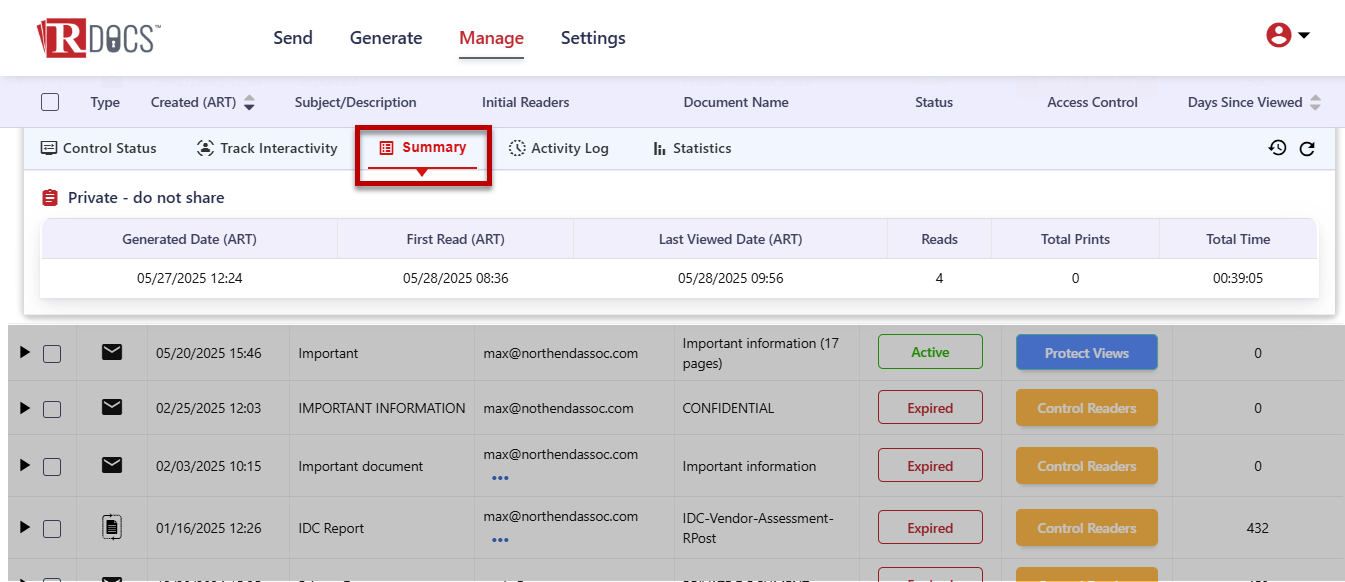Expand the row created 05/20/2025 15:46
Image resolution: width=1345 pixels, height=582 pixels.
click(x=25, y=353)
